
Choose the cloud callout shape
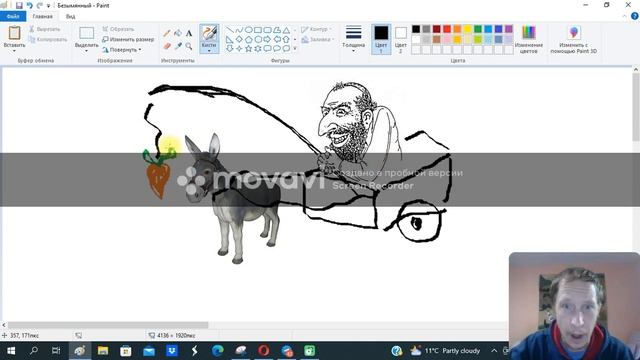286,49
